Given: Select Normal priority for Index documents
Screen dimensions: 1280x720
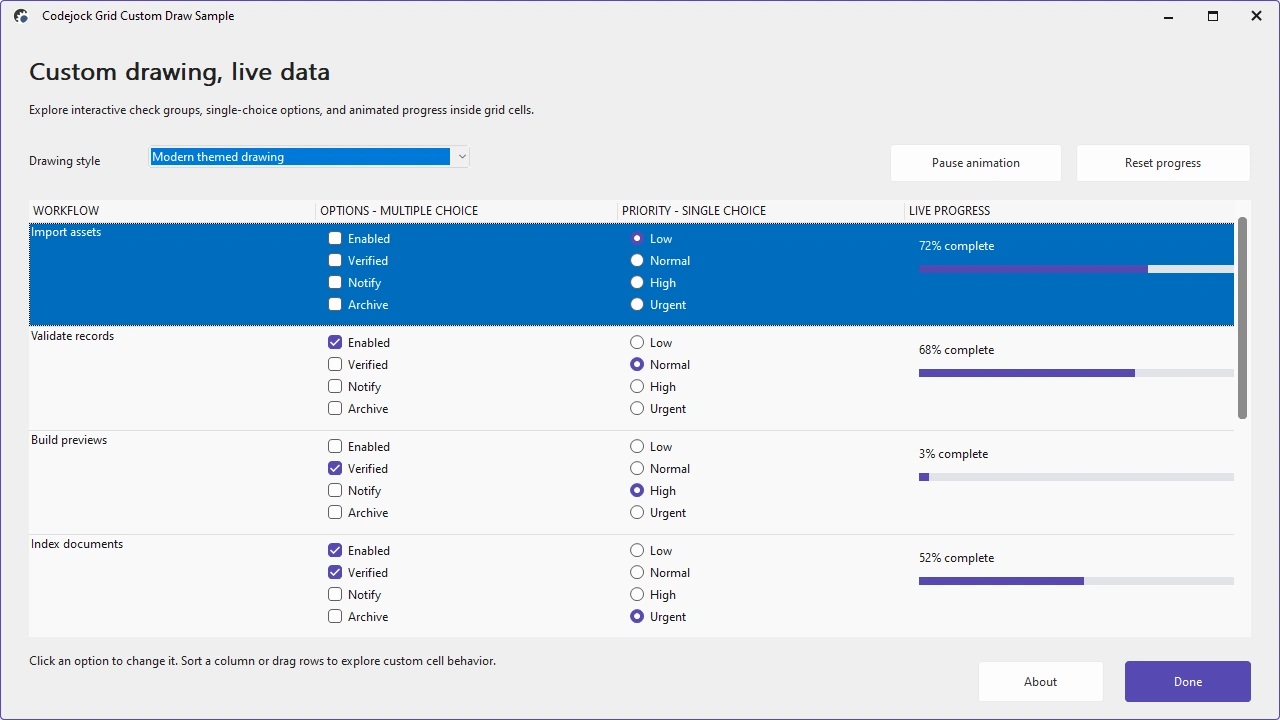Looking at the screenshot, I should point(637,573).
